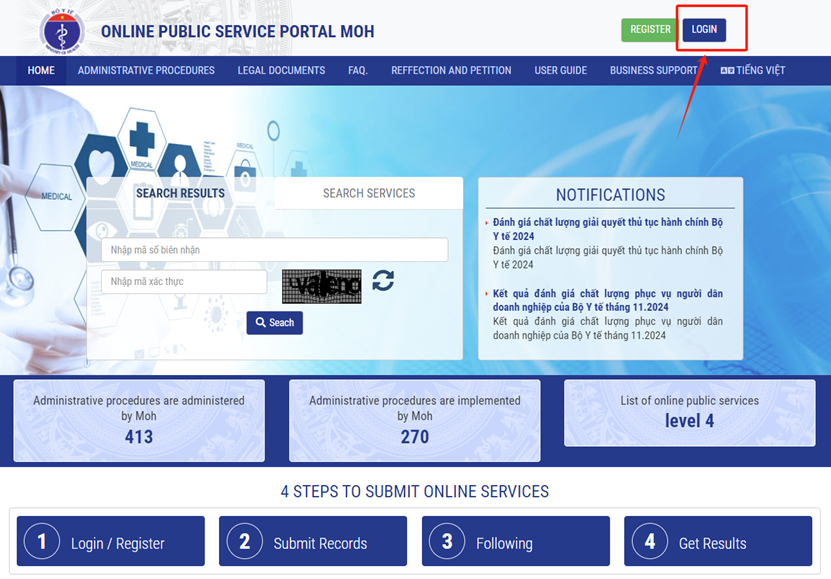
Task: Open REFFECTION AND PETITION menu
Action: (451, 70)
